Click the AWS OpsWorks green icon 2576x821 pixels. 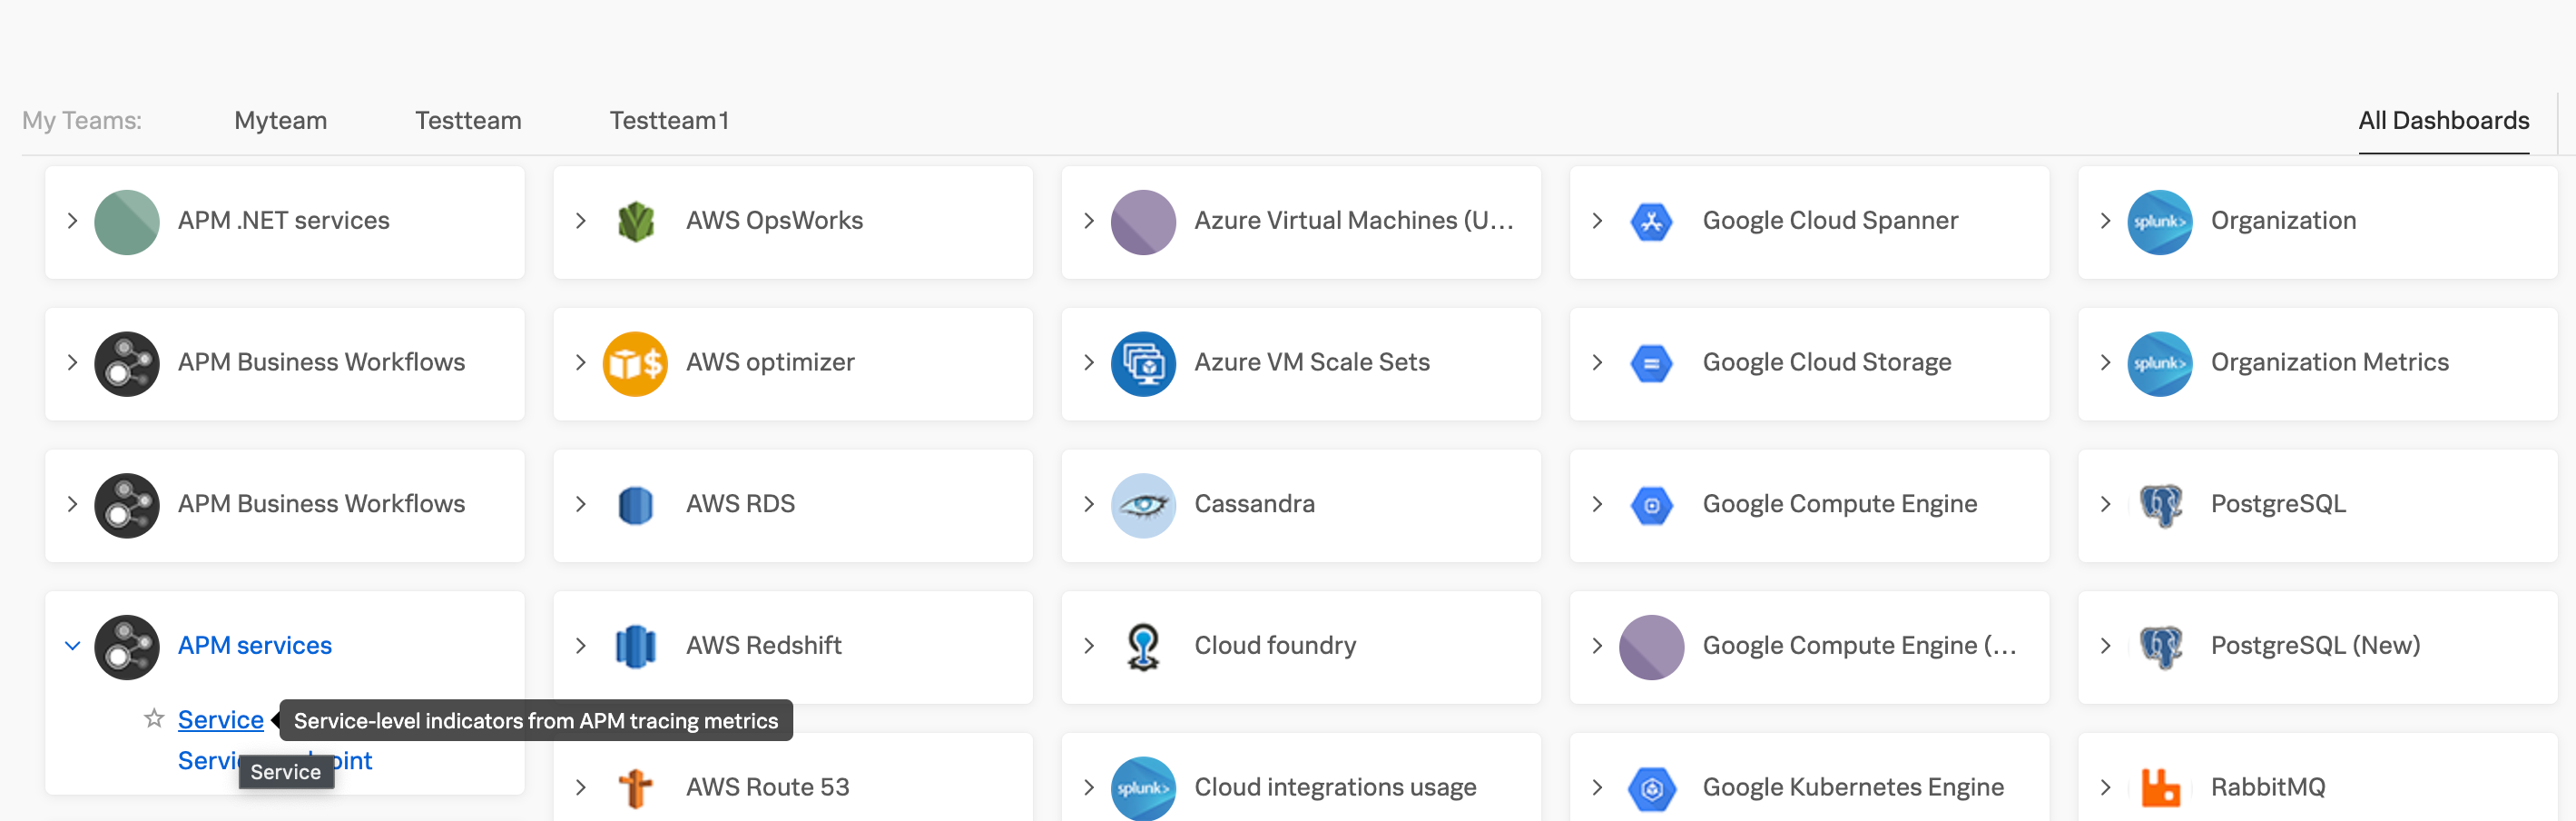point(635,221)
